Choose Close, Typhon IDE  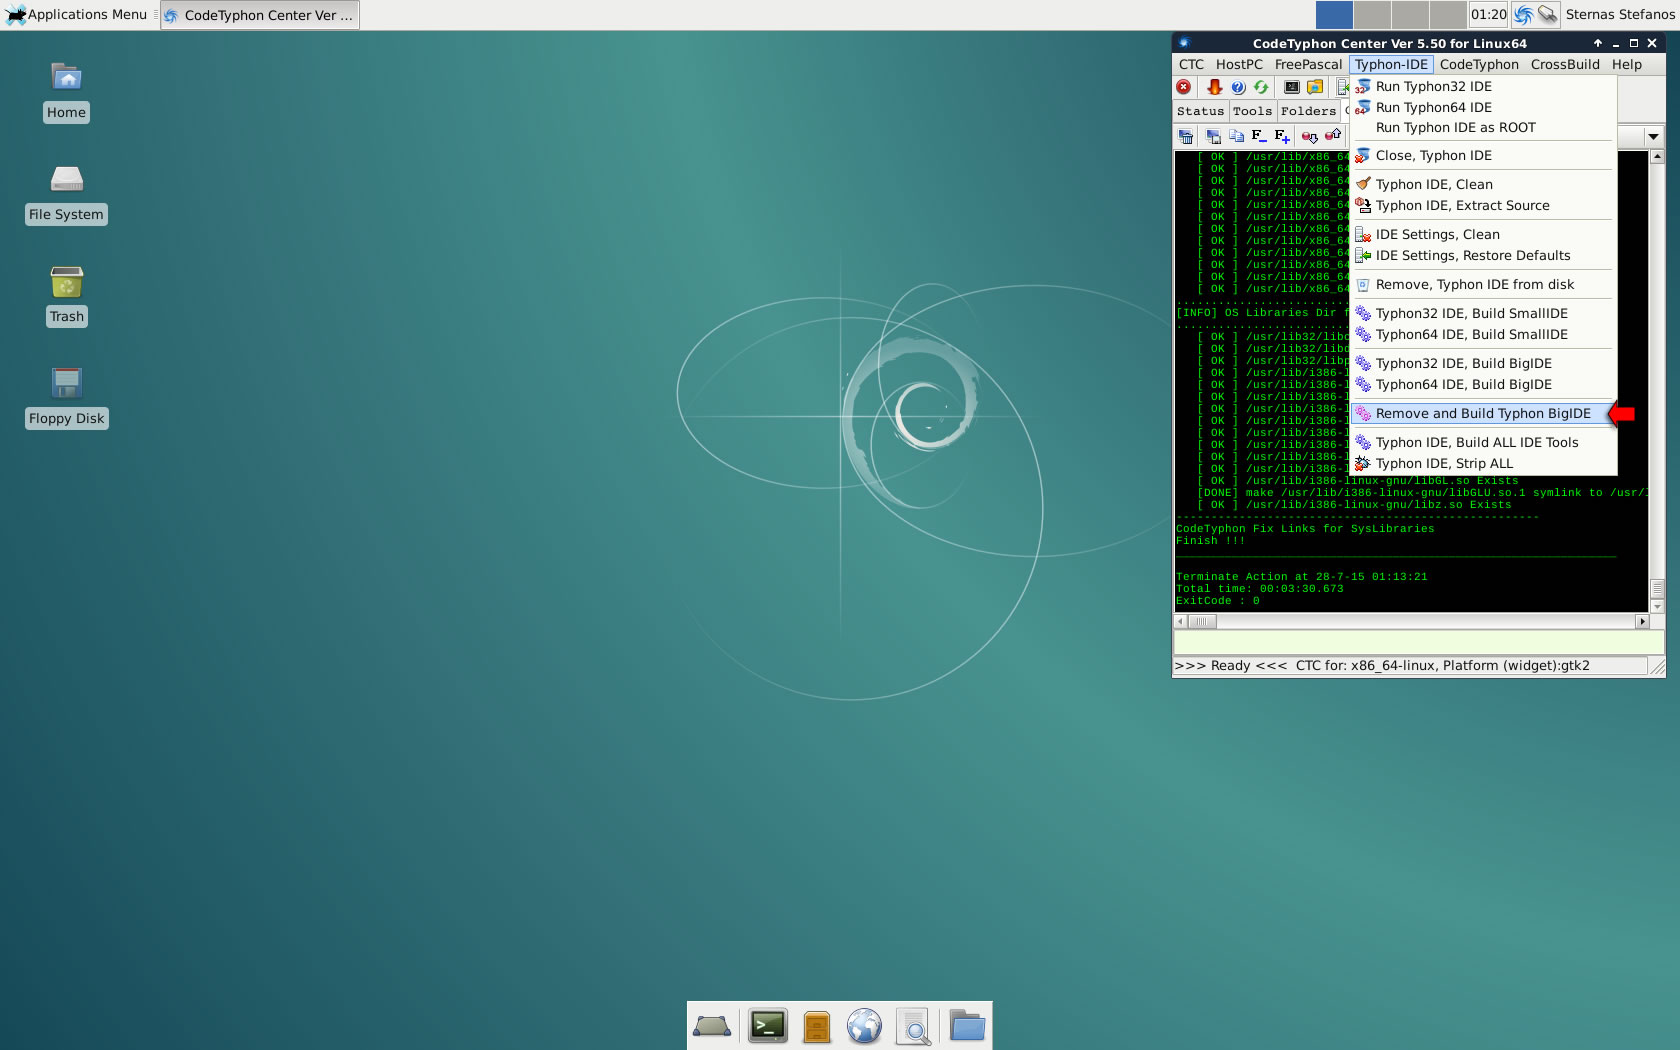1483,155
